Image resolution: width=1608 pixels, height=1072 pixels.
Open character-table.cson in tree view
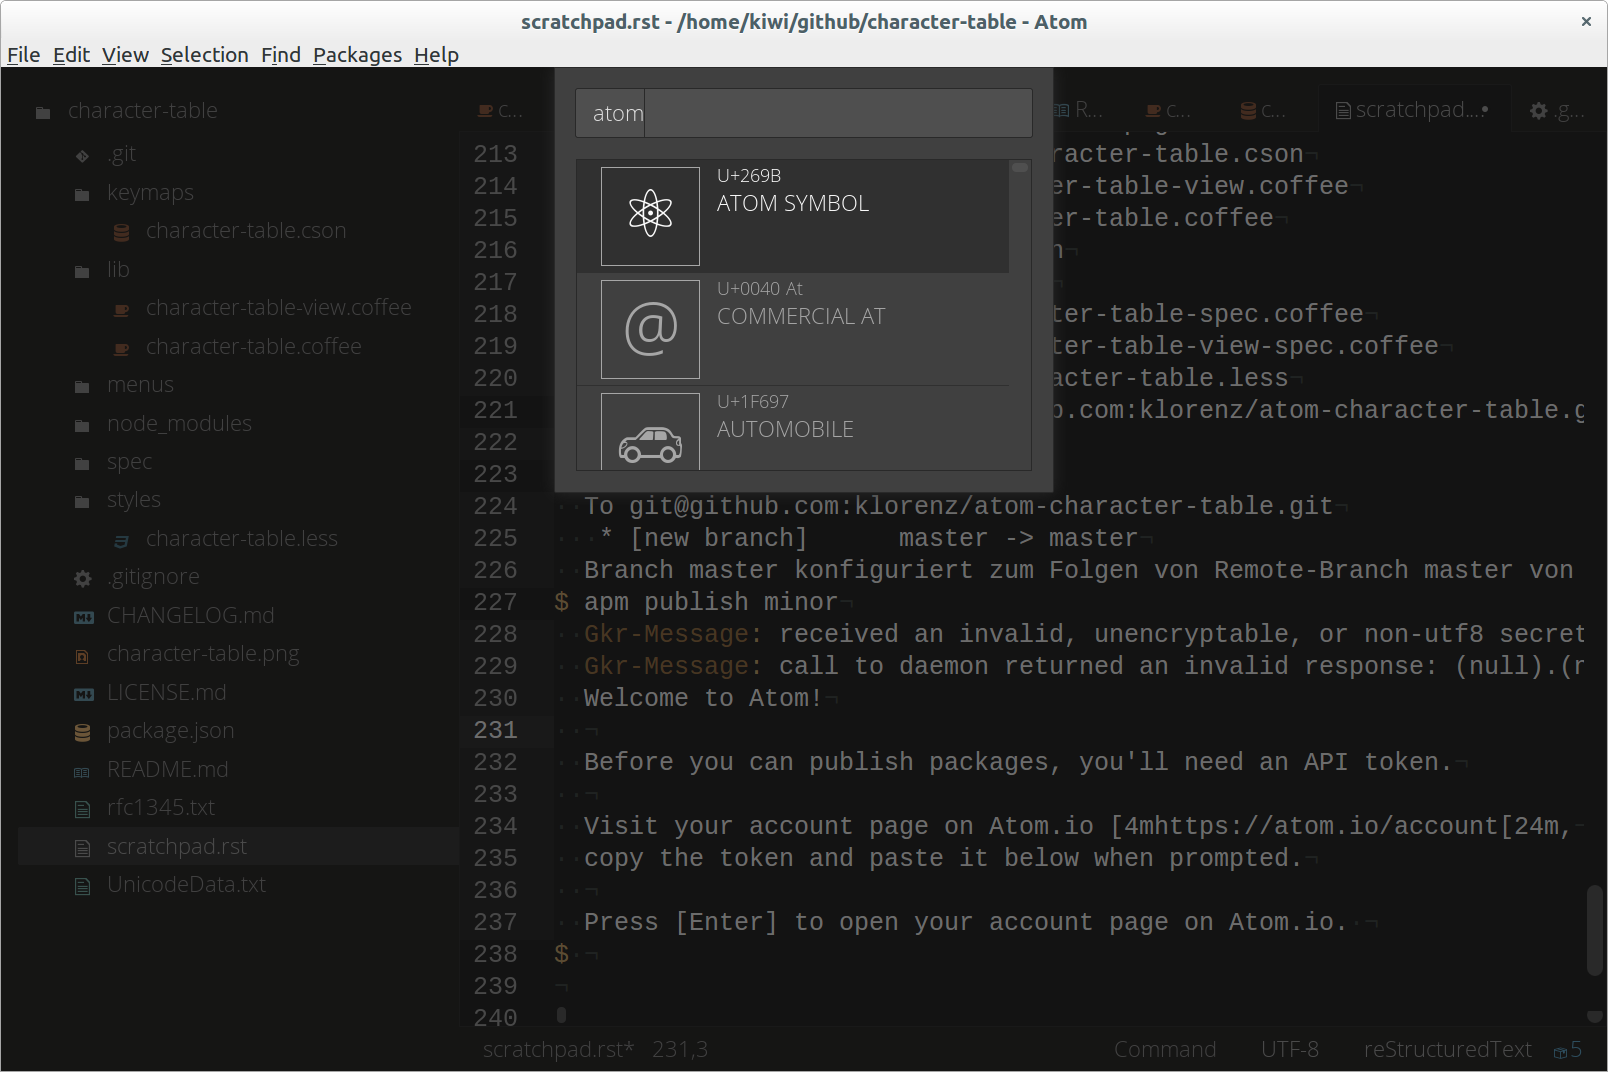246,231
